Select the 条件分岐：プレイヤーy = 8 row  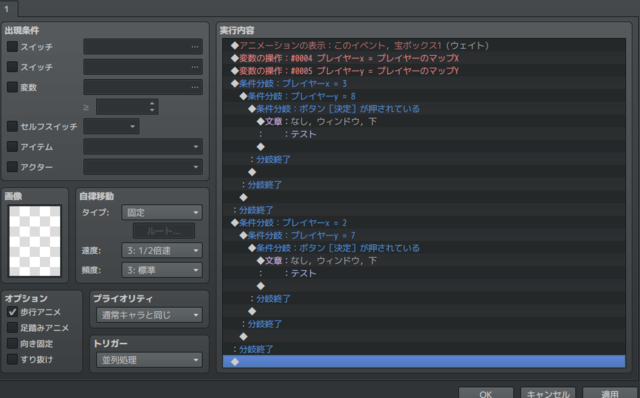(424, 96)
